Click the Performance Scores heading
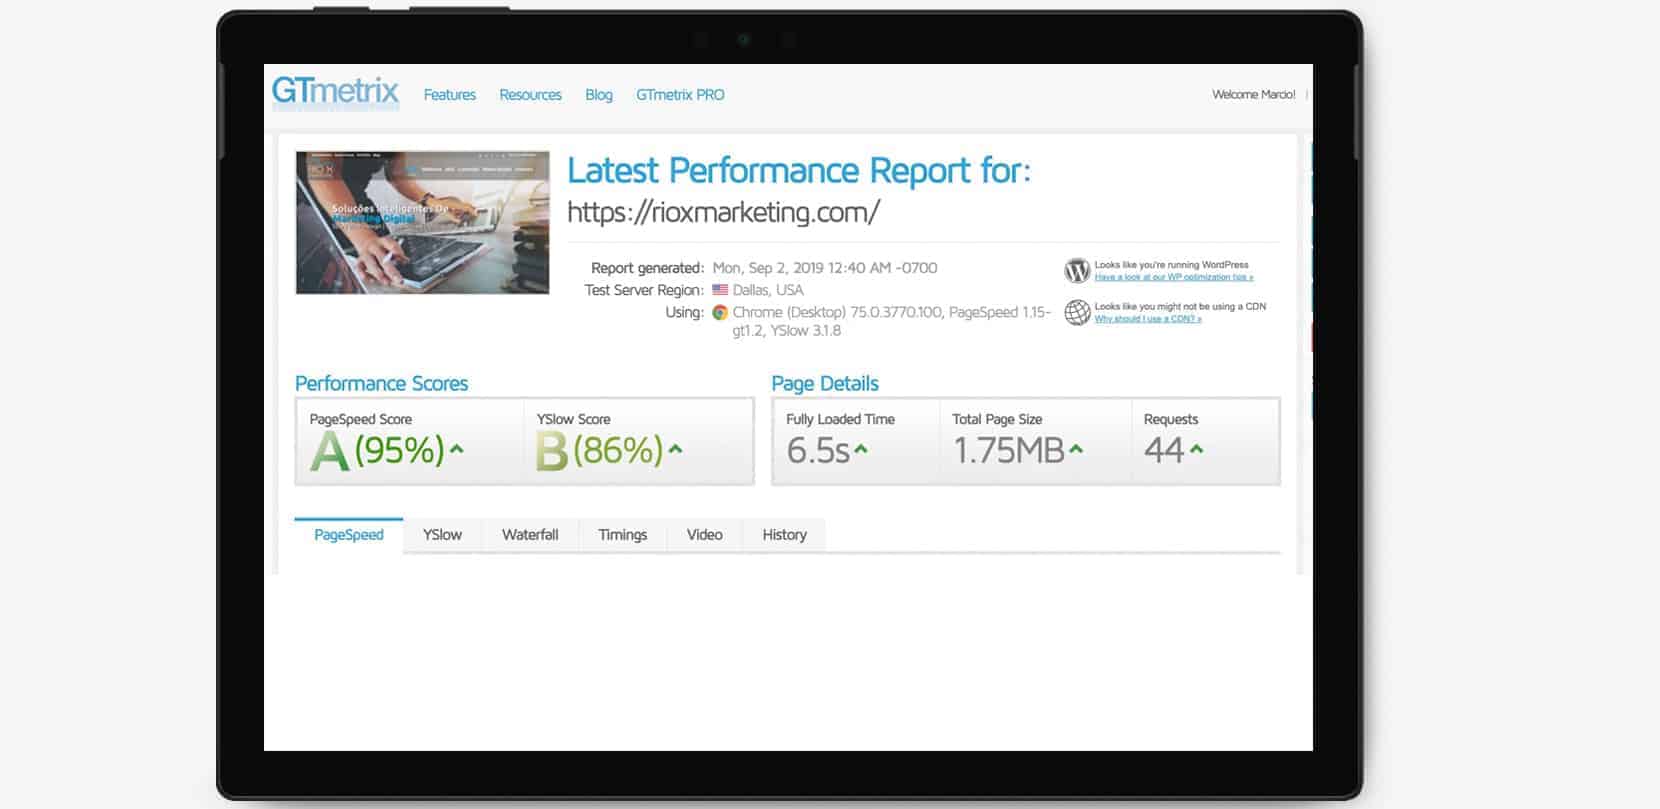The height and width of the screenshot is (809, 1660). (381, 384)
